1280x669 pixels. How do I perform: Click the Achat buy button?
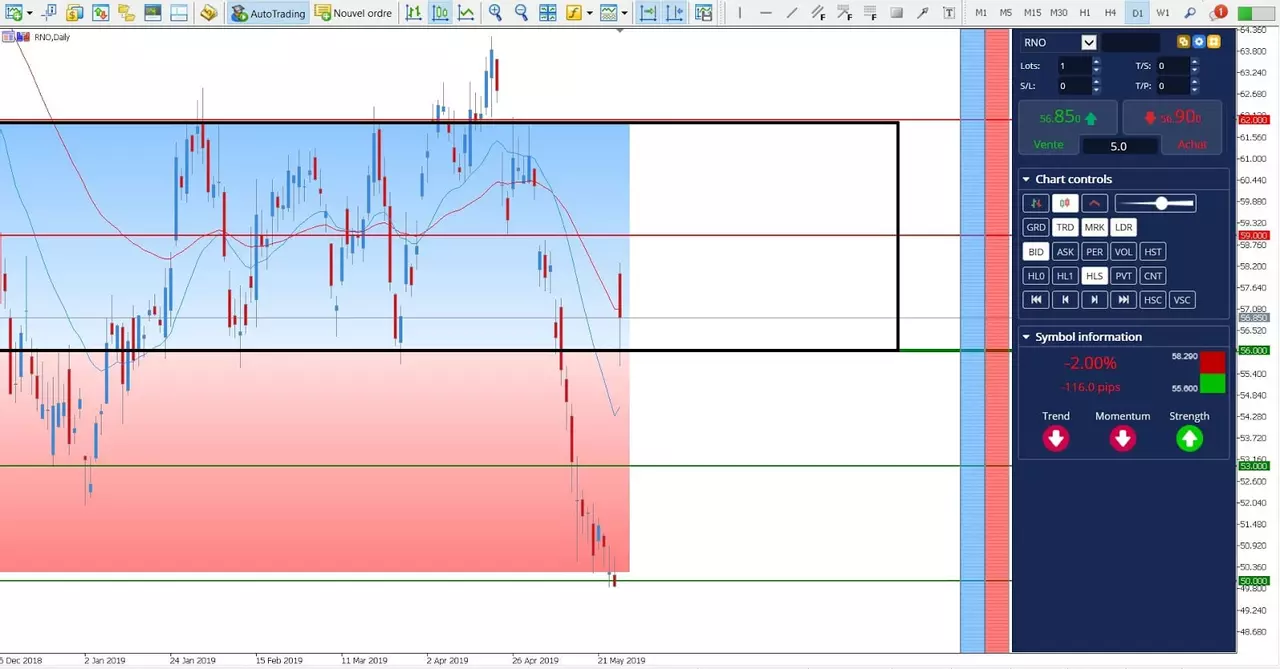click(1172, 127)
